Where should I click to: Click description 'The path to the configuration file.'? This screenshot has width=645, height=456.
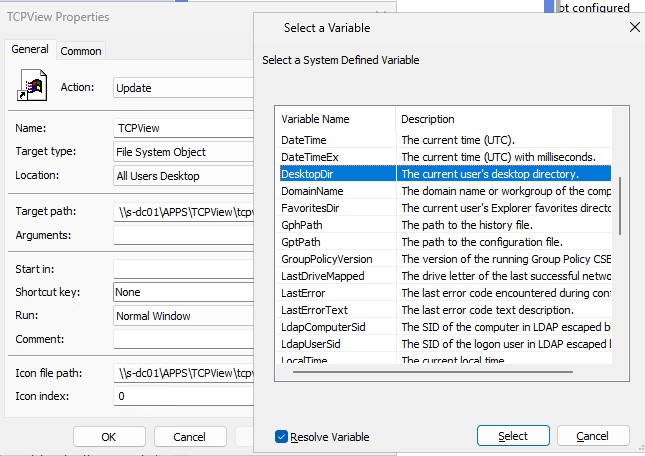coord(482,242)
